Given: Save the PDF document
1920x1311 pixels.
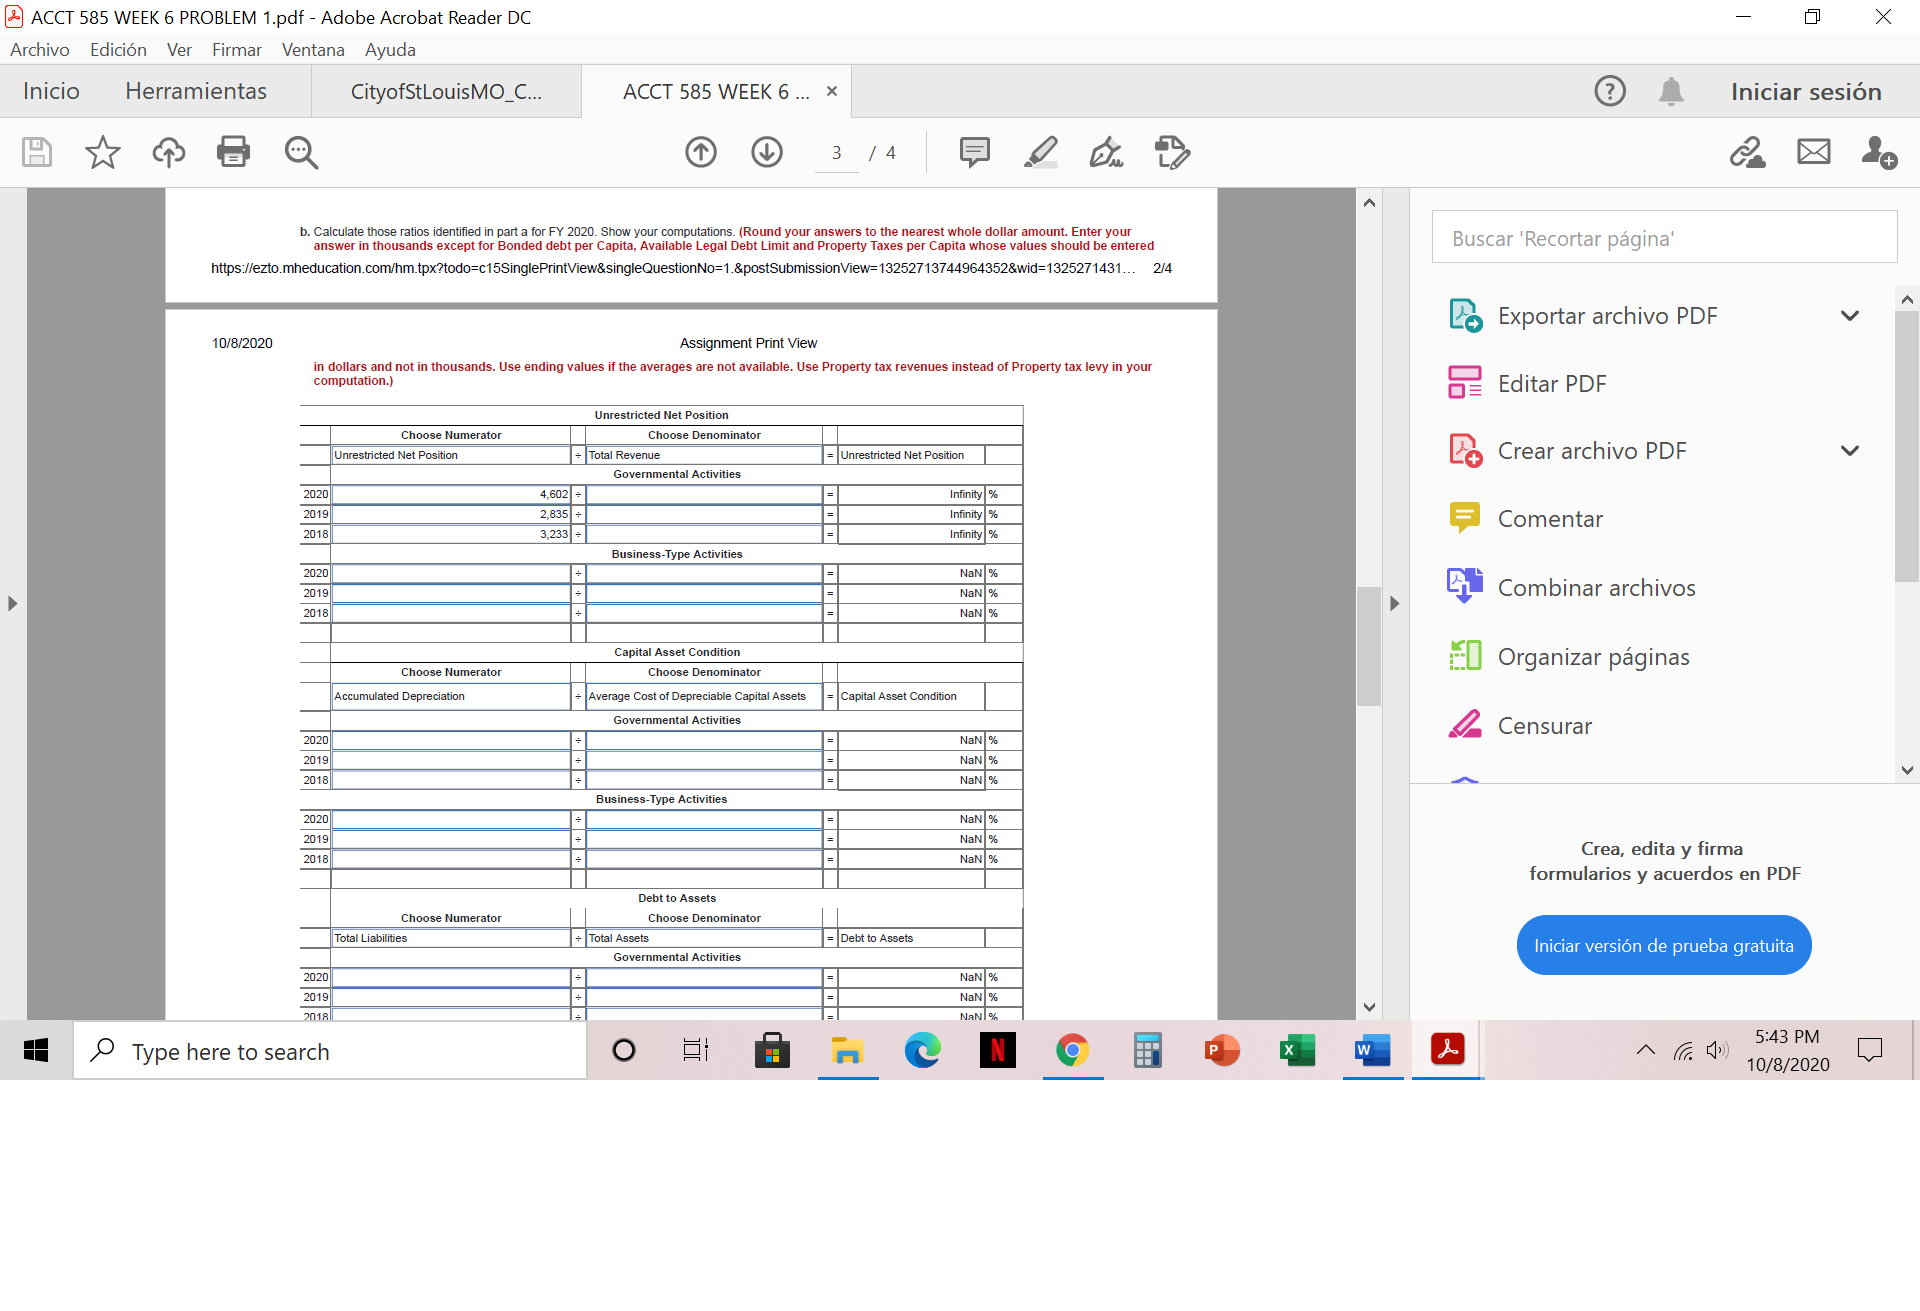Looking at the screenshot, I should (36, 152).
